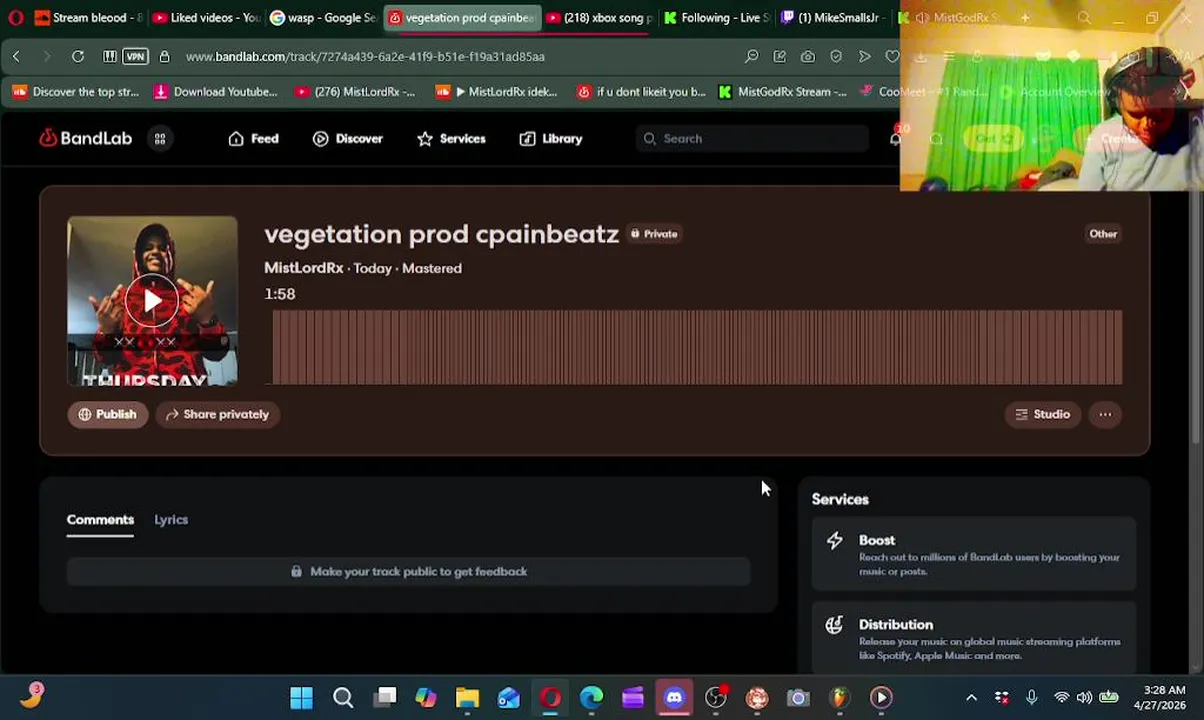Open FL Studio from taskbar
The height and width of the screenshot is (720, 1204).
coord(839,697)
